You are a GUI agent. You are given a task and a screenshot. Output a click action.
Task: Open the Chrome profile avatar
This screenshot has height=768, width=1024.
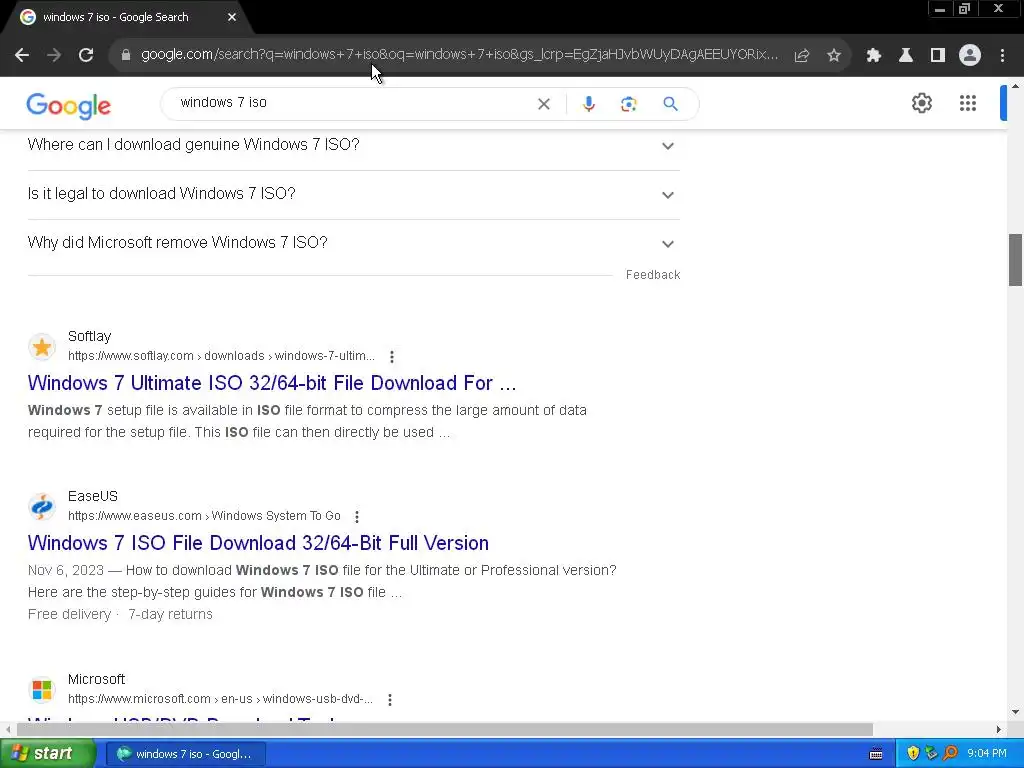pyautogui.click(x=970, y=56)
